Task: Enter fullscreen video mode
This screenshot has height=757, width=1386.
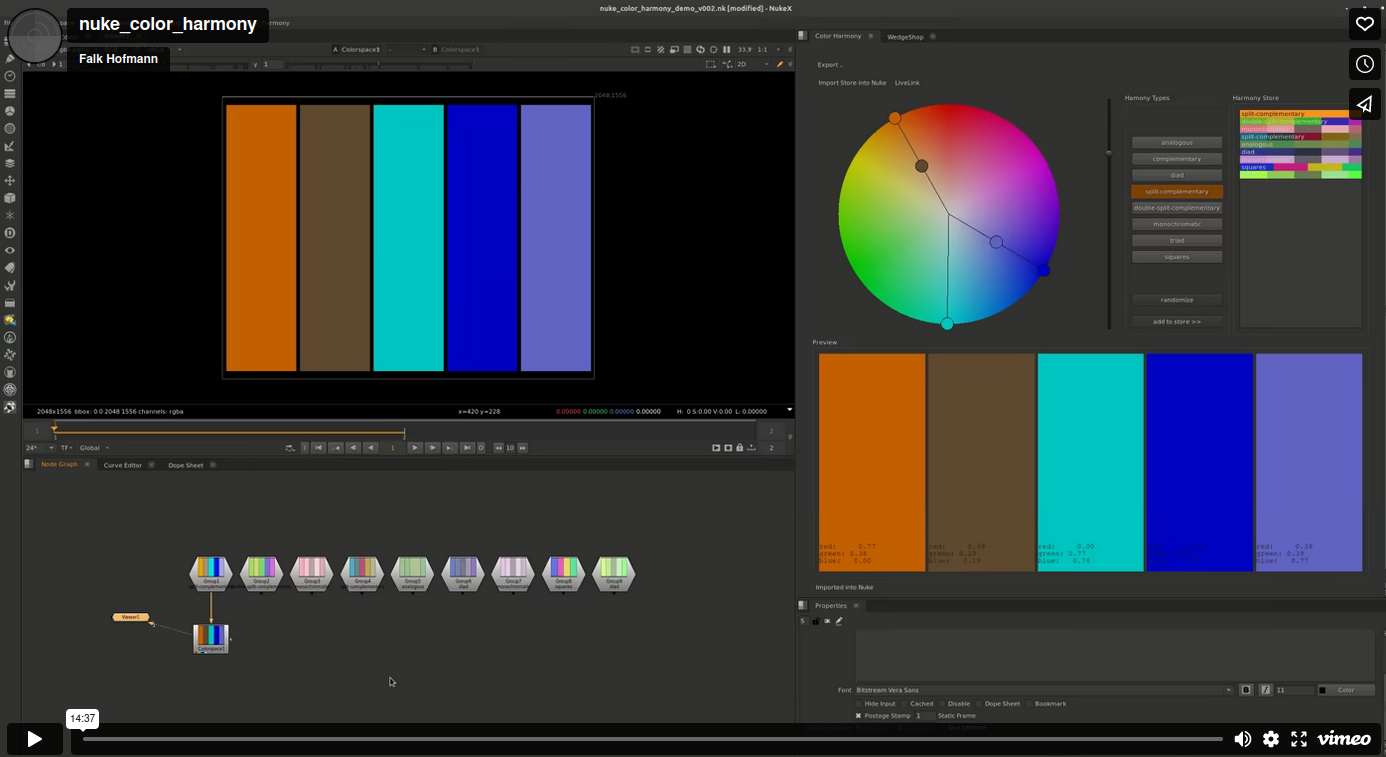Action: coord(1299,739)
